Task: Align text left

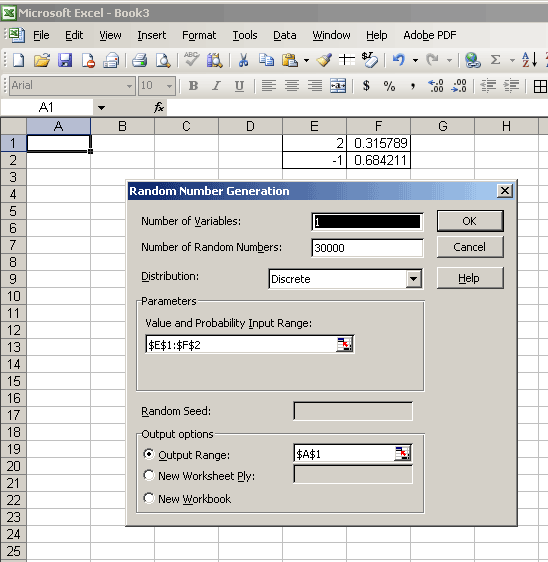Action: [x=269, y=86]
